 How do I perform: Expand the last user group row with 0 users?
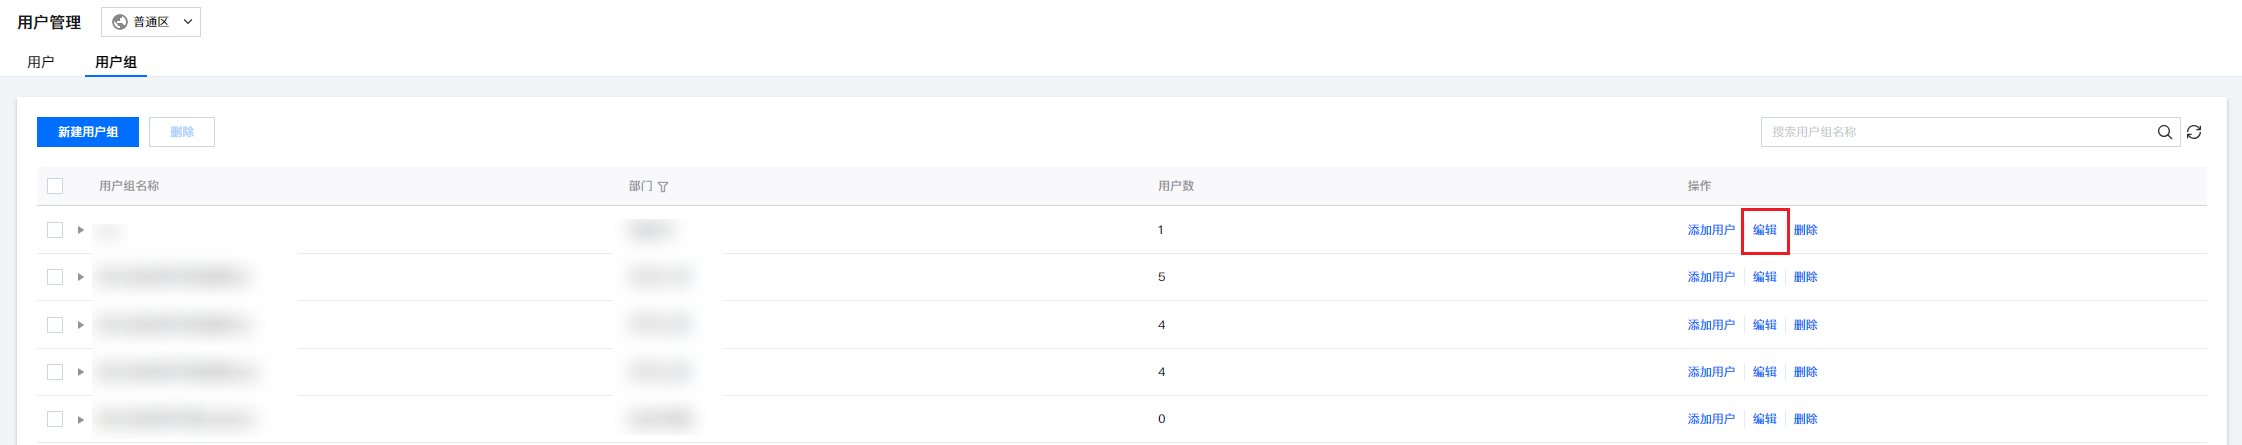tap(81, 419)
